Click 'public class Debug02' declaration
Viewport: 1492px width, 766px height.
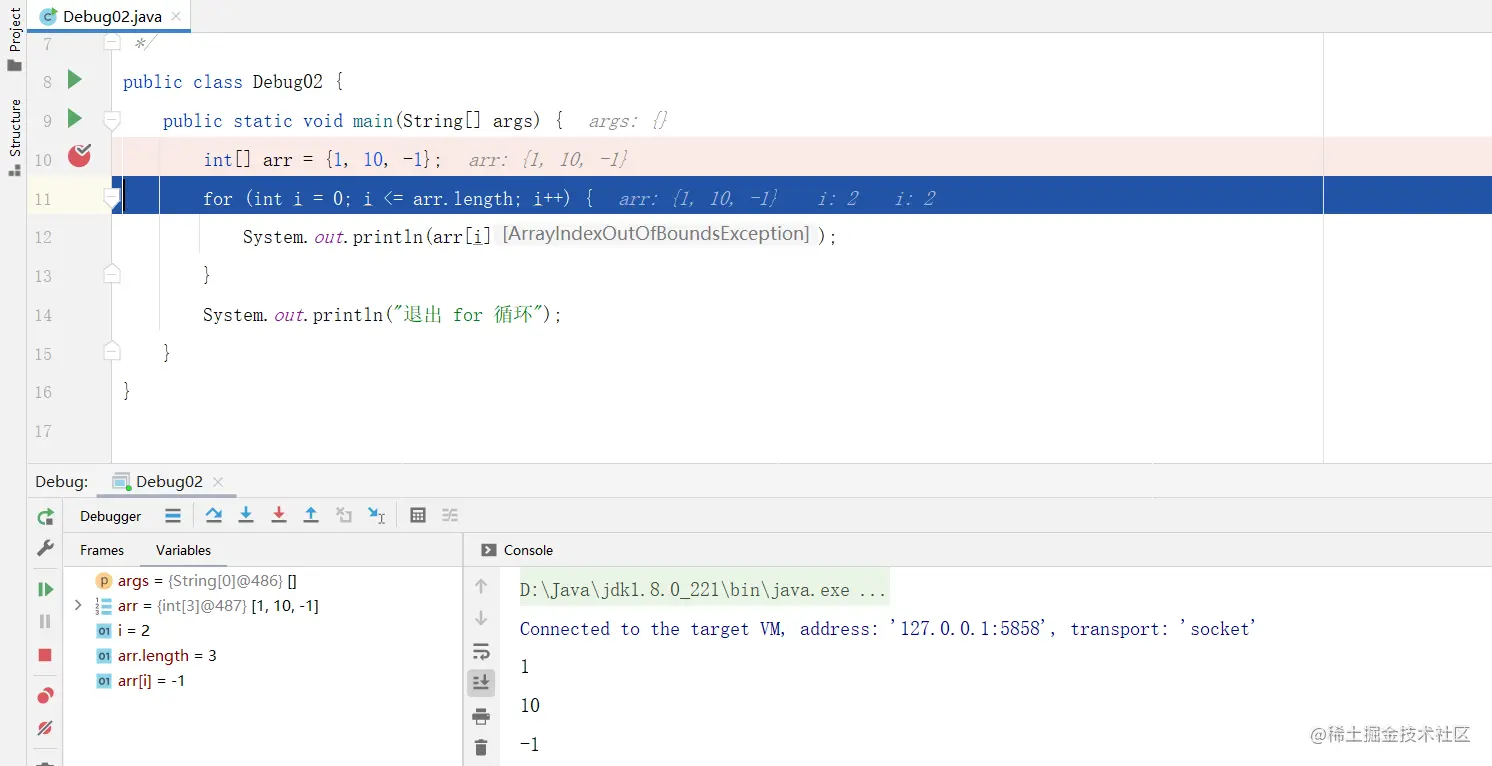pyautogui.click(x=233, y=82)
